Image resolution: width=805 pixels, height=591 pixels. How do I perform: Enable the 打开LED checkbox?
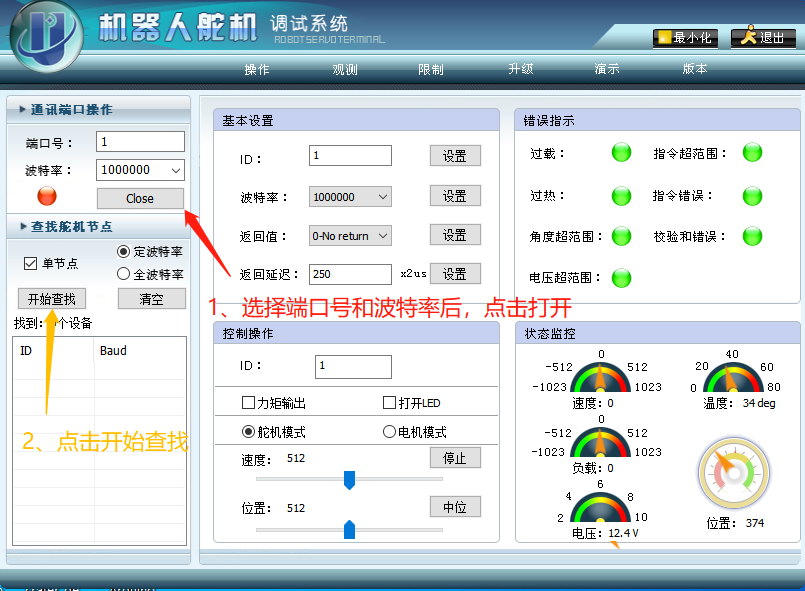(389, 403)
